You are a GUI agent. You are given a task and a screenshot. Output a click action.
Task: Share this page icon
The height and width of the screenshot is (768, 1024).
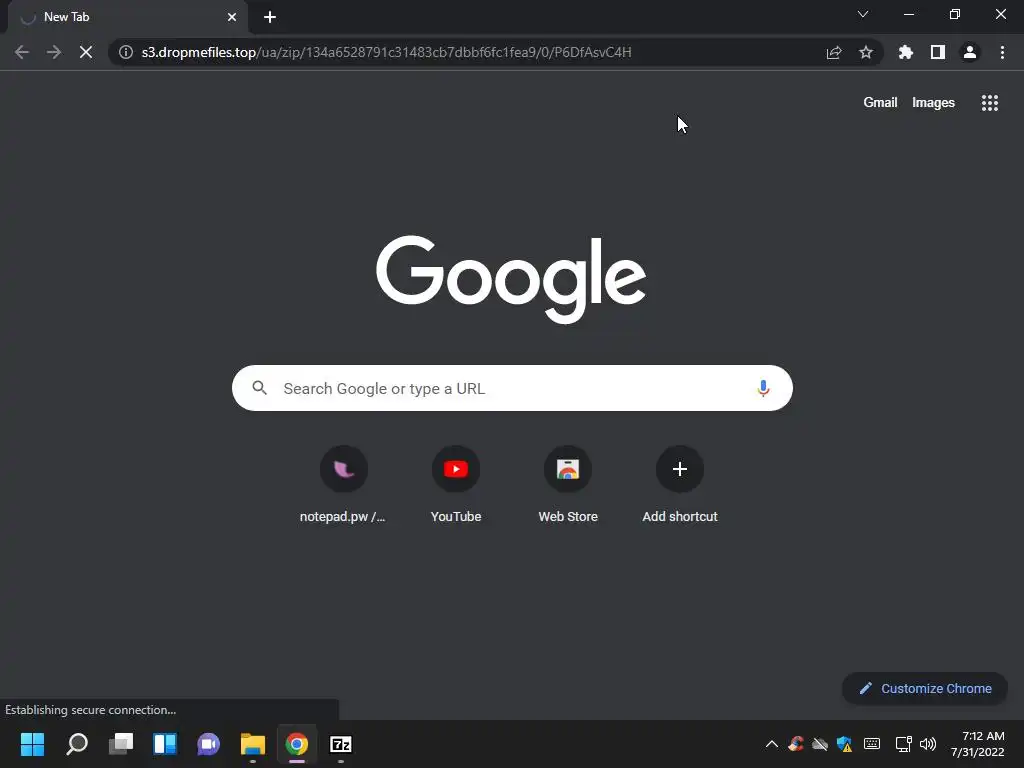pos(834,52)
